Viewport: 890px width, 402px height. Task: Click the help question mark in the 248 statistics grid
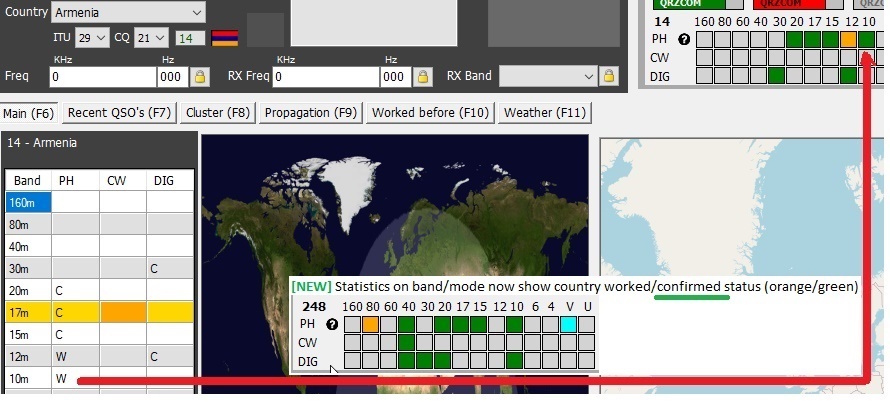332,324
